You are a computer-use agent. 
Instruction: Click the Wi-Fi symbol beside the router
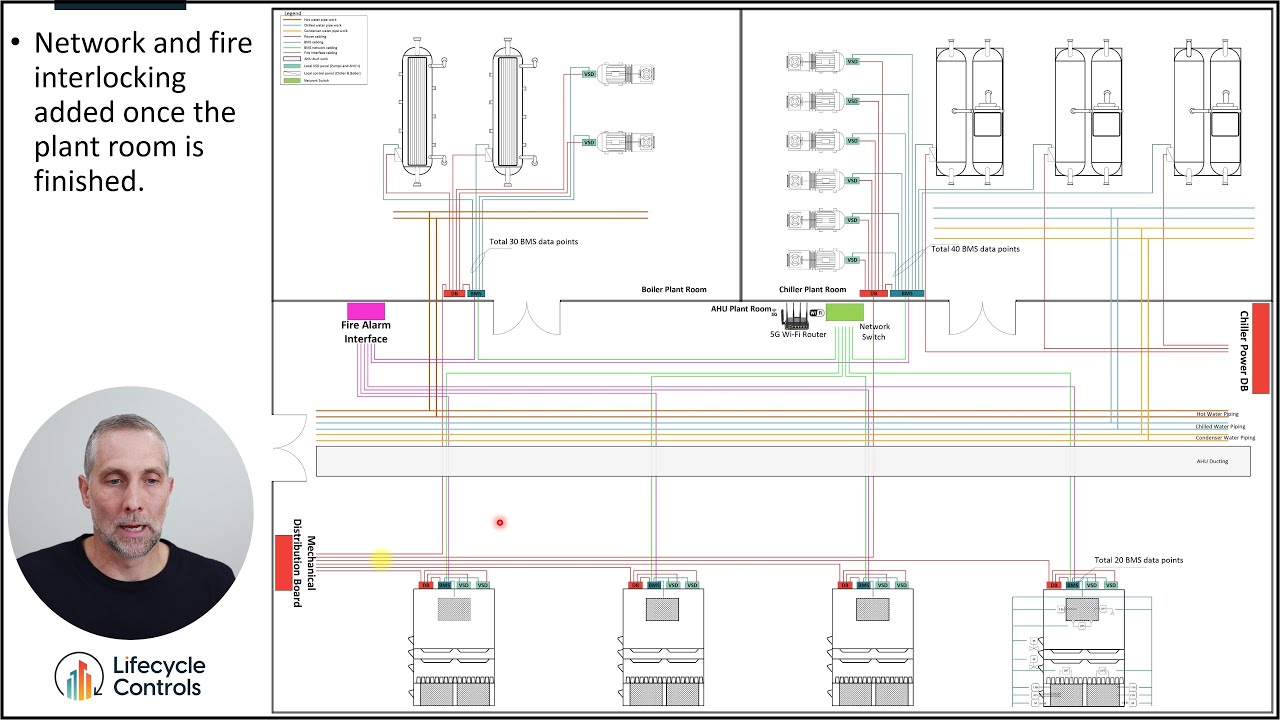(x=817, y=313)
